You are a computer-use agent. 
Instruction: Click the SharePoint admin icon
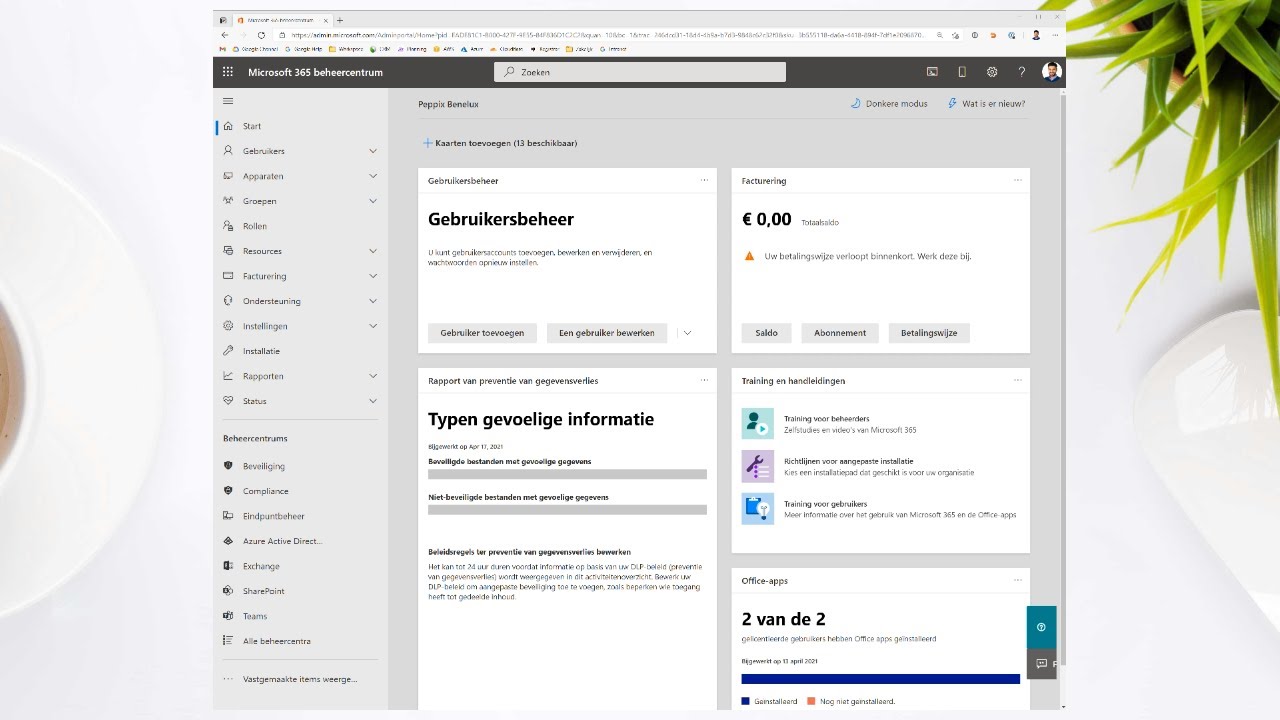(228, 591)
